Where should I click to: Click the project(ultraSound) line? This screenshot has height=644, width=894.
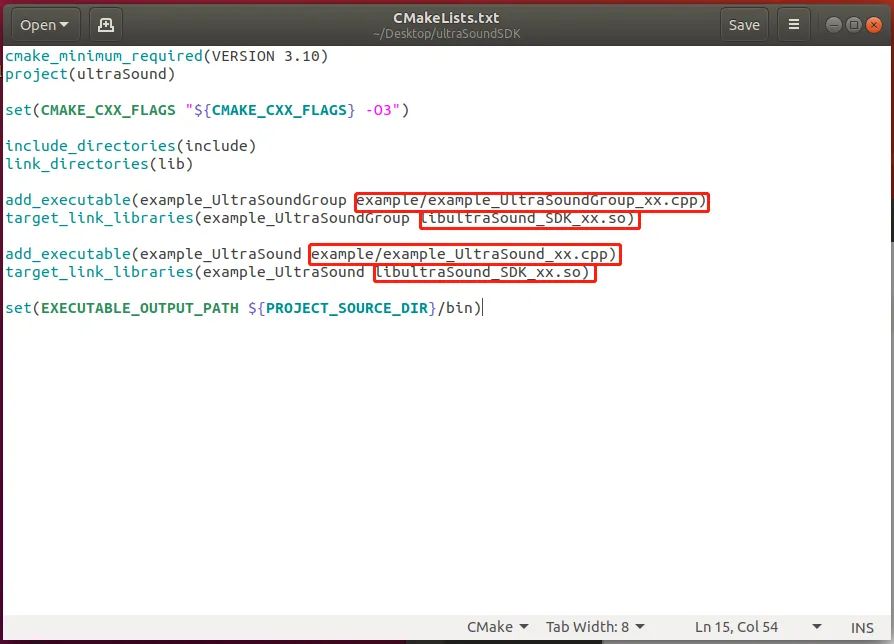90,74
